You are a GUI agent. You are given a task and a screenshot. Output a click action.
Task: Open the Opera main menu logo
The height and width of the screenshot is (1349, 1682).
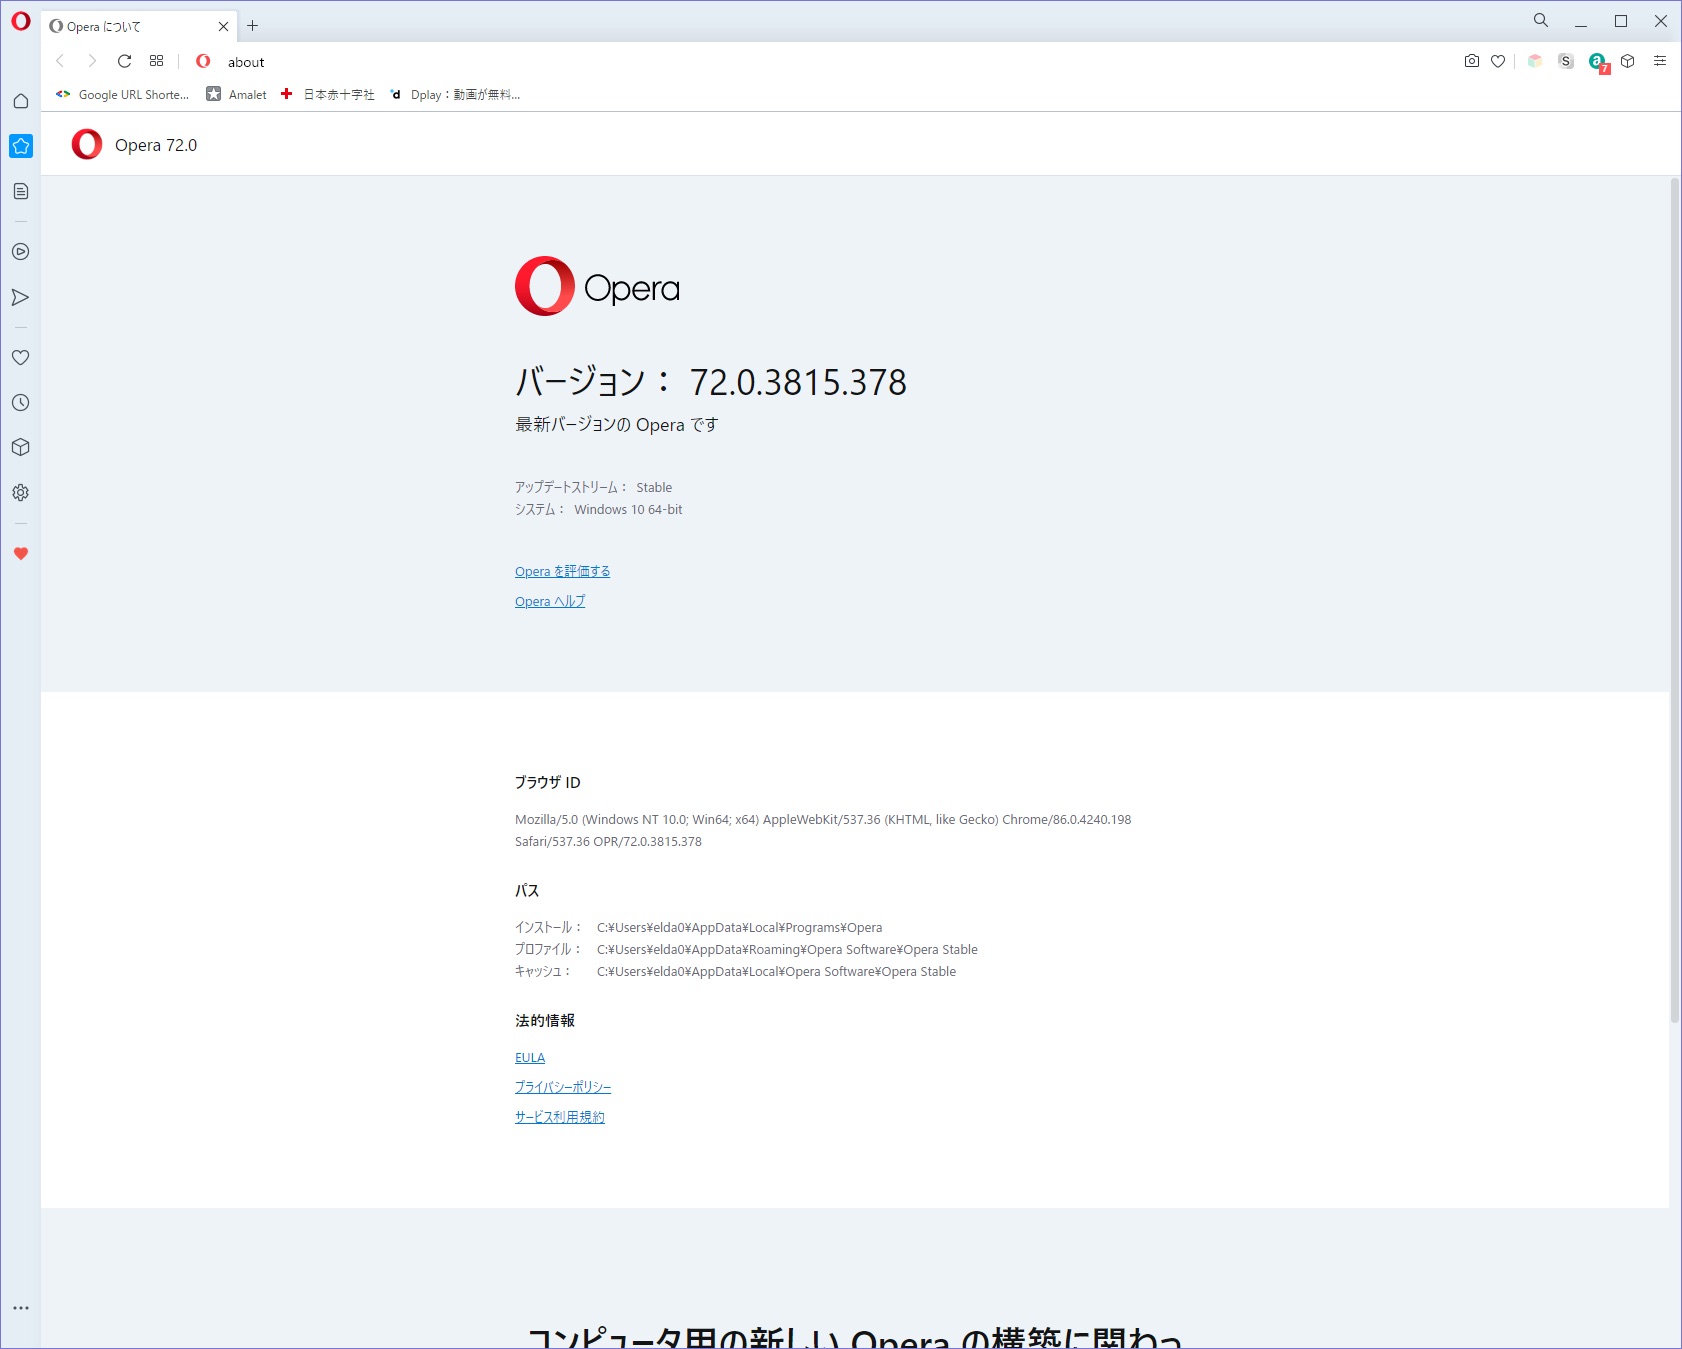pyautogui.click(x=21, y=21)
